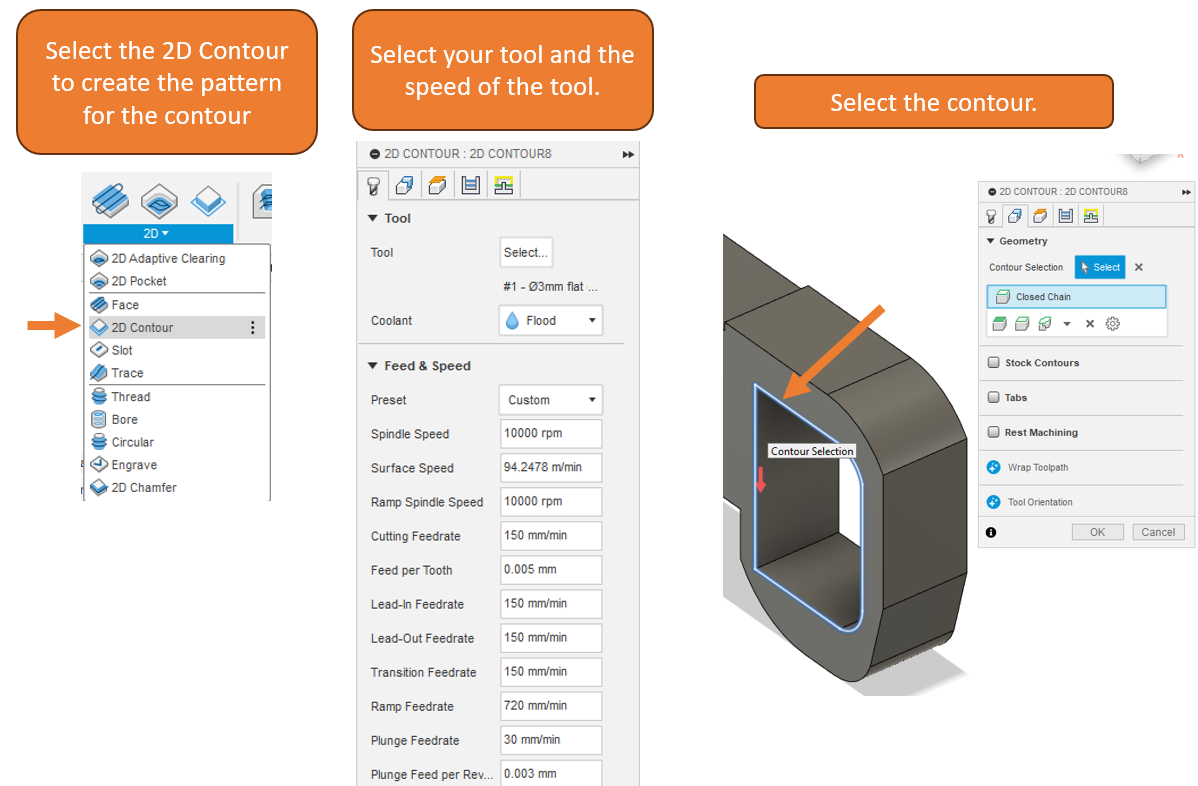
Task: Expand Wrap Toolpath section
Action: 993,467
